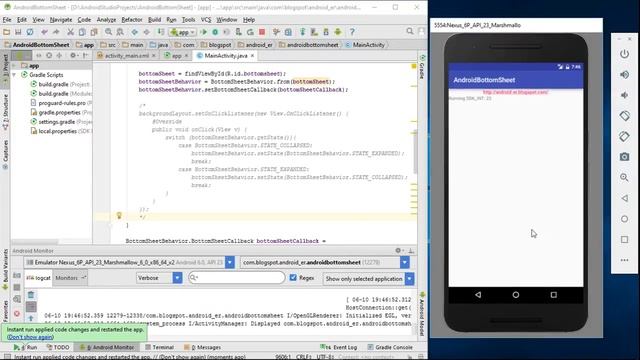640x360 pixels.
Task: Open the Build menu
Action: pyautogui.click(x=154, y=20)
